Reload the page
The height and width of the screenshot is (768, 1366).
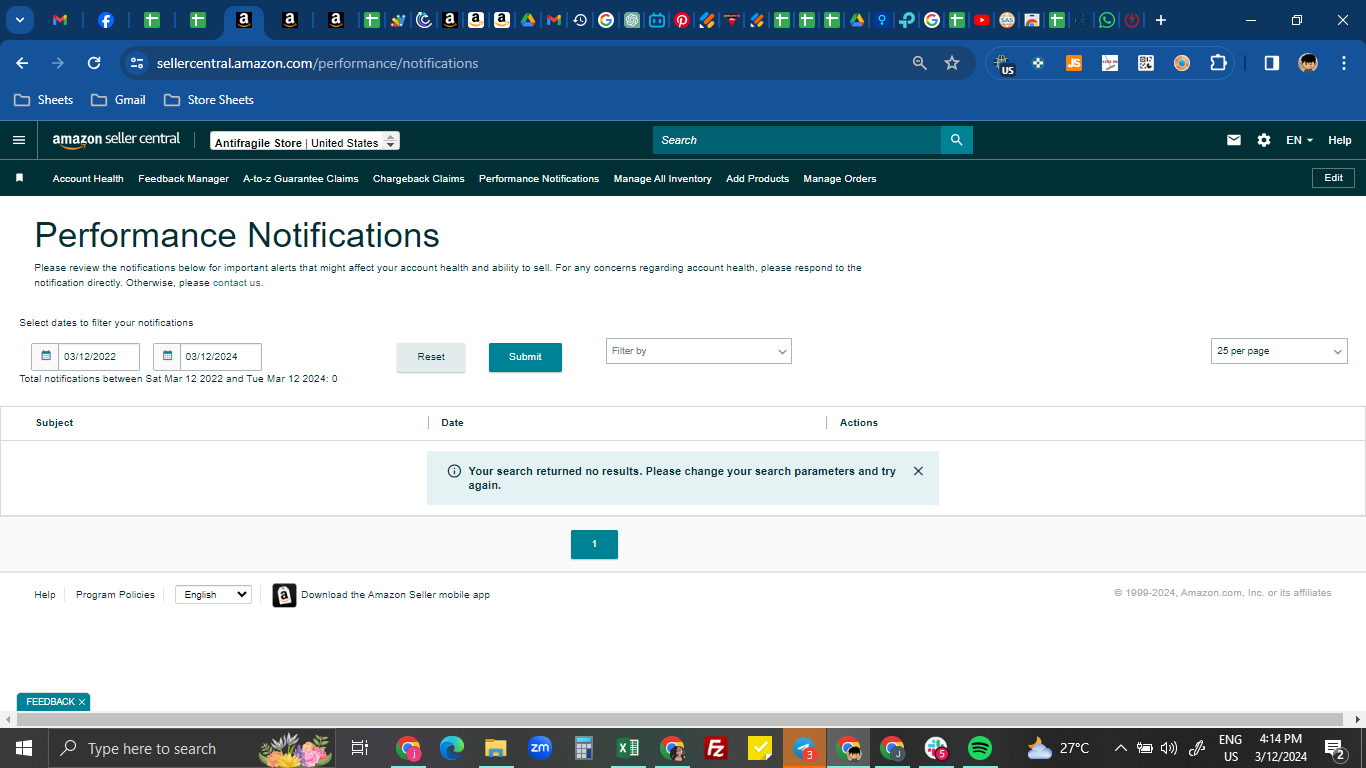[x=94, y=63]
